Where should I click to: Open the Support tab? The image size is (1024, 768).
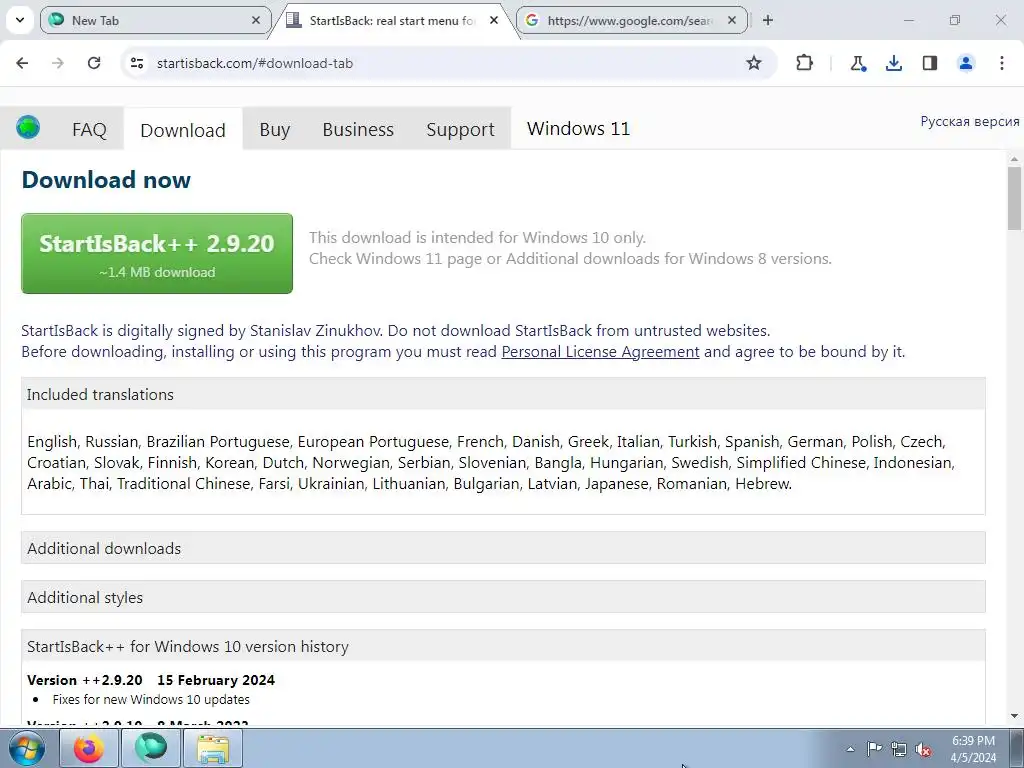[460, 129]
